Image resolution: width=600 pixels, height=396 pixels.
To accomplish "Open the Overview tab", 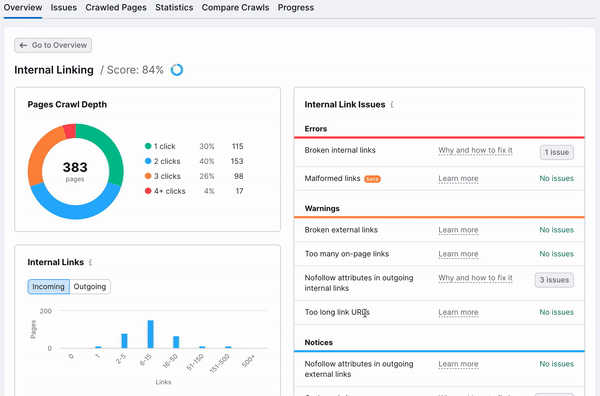I will 23,8.
